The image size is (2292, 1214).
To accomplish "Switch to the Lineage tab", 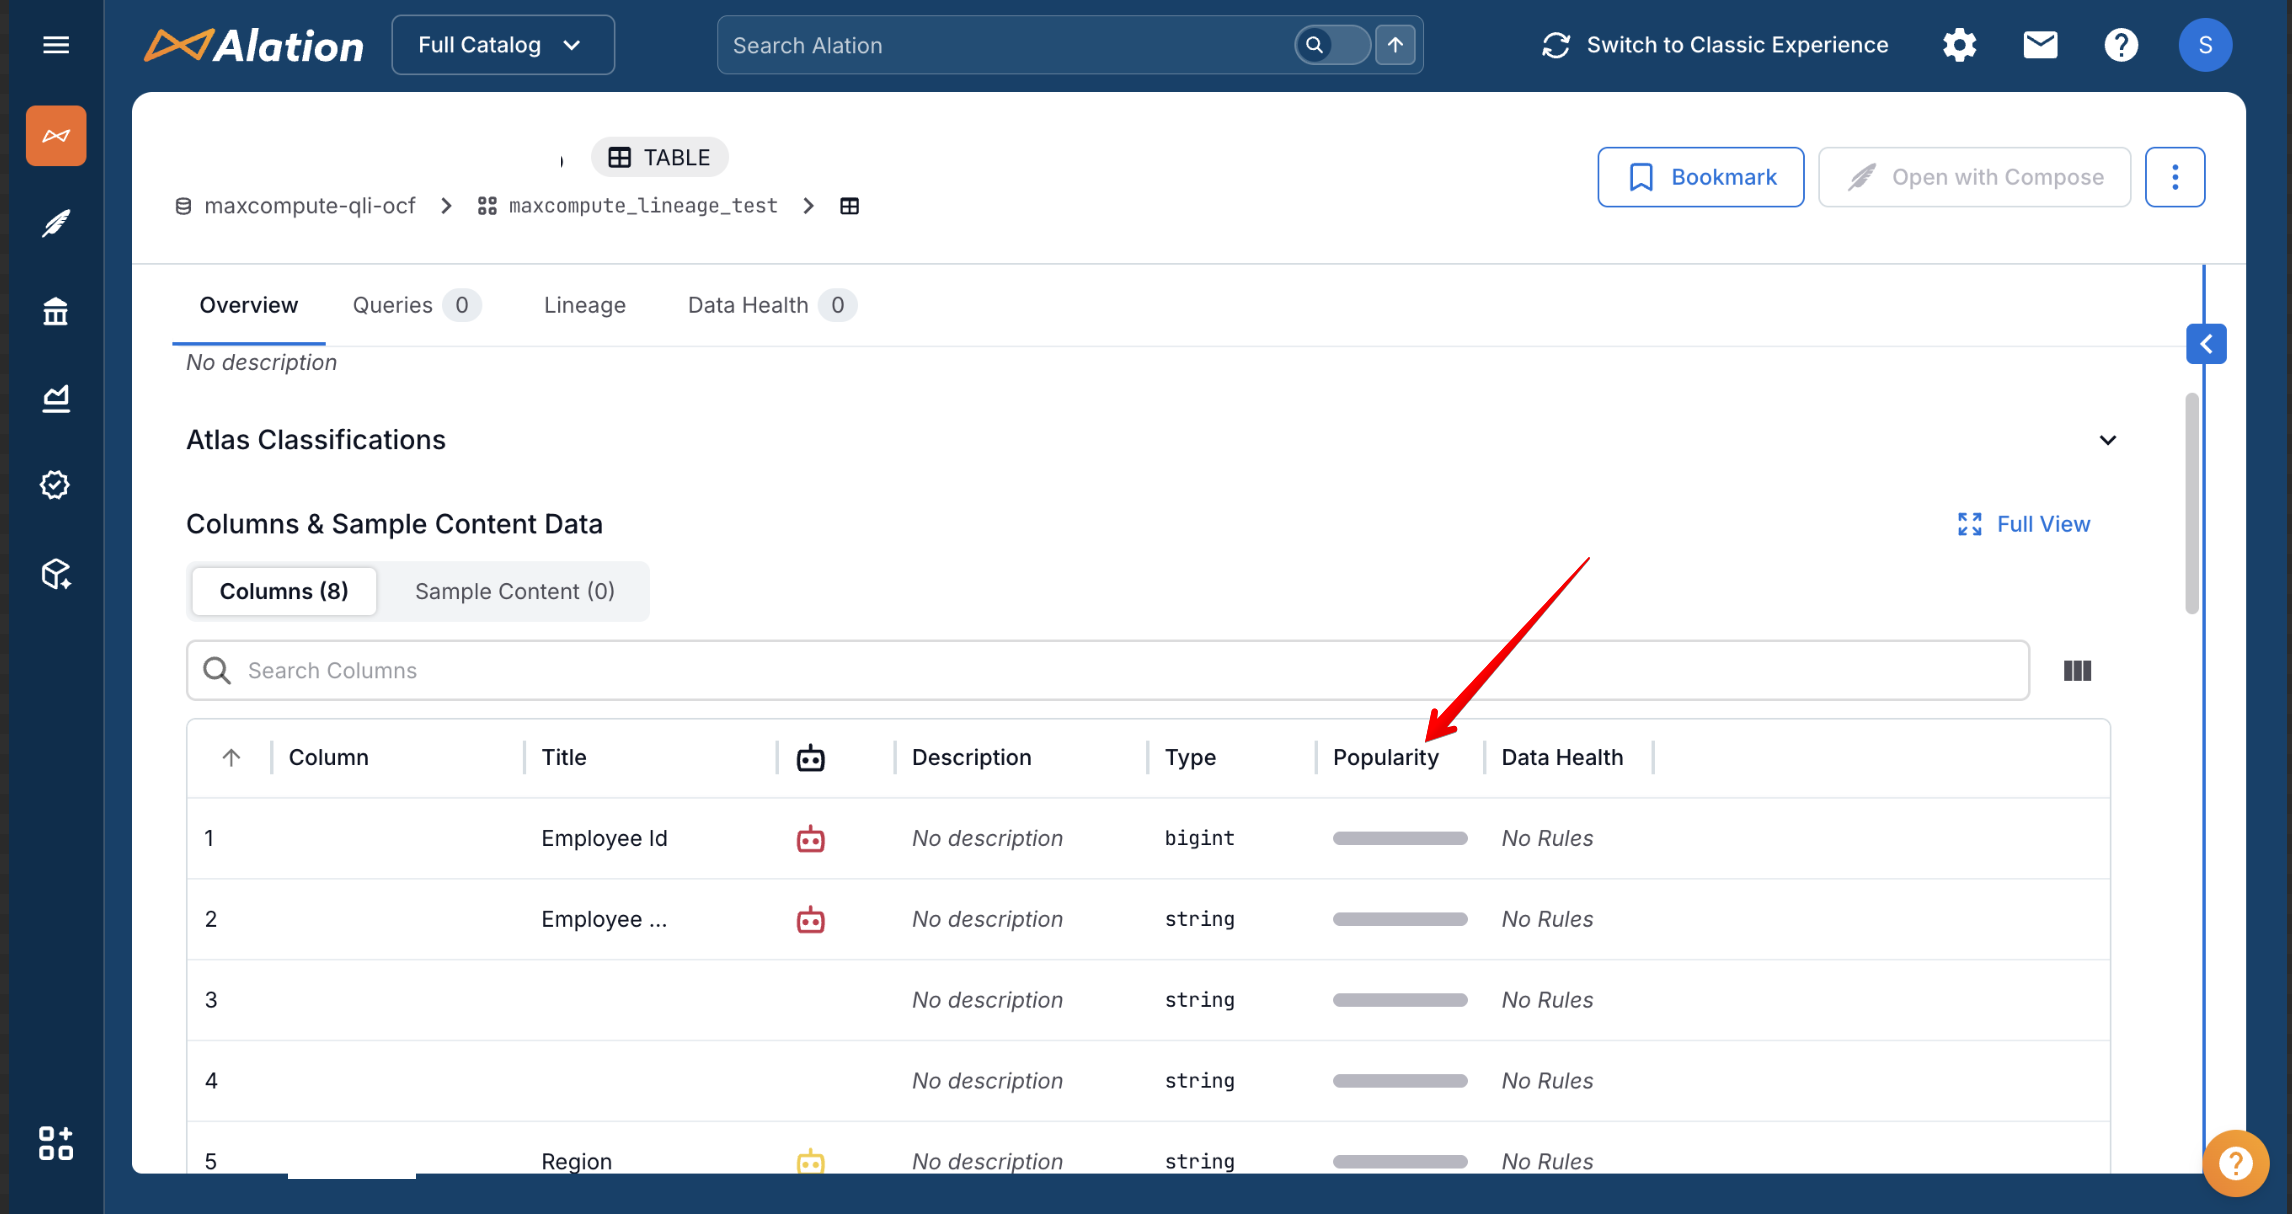I will tap(584, 305).
